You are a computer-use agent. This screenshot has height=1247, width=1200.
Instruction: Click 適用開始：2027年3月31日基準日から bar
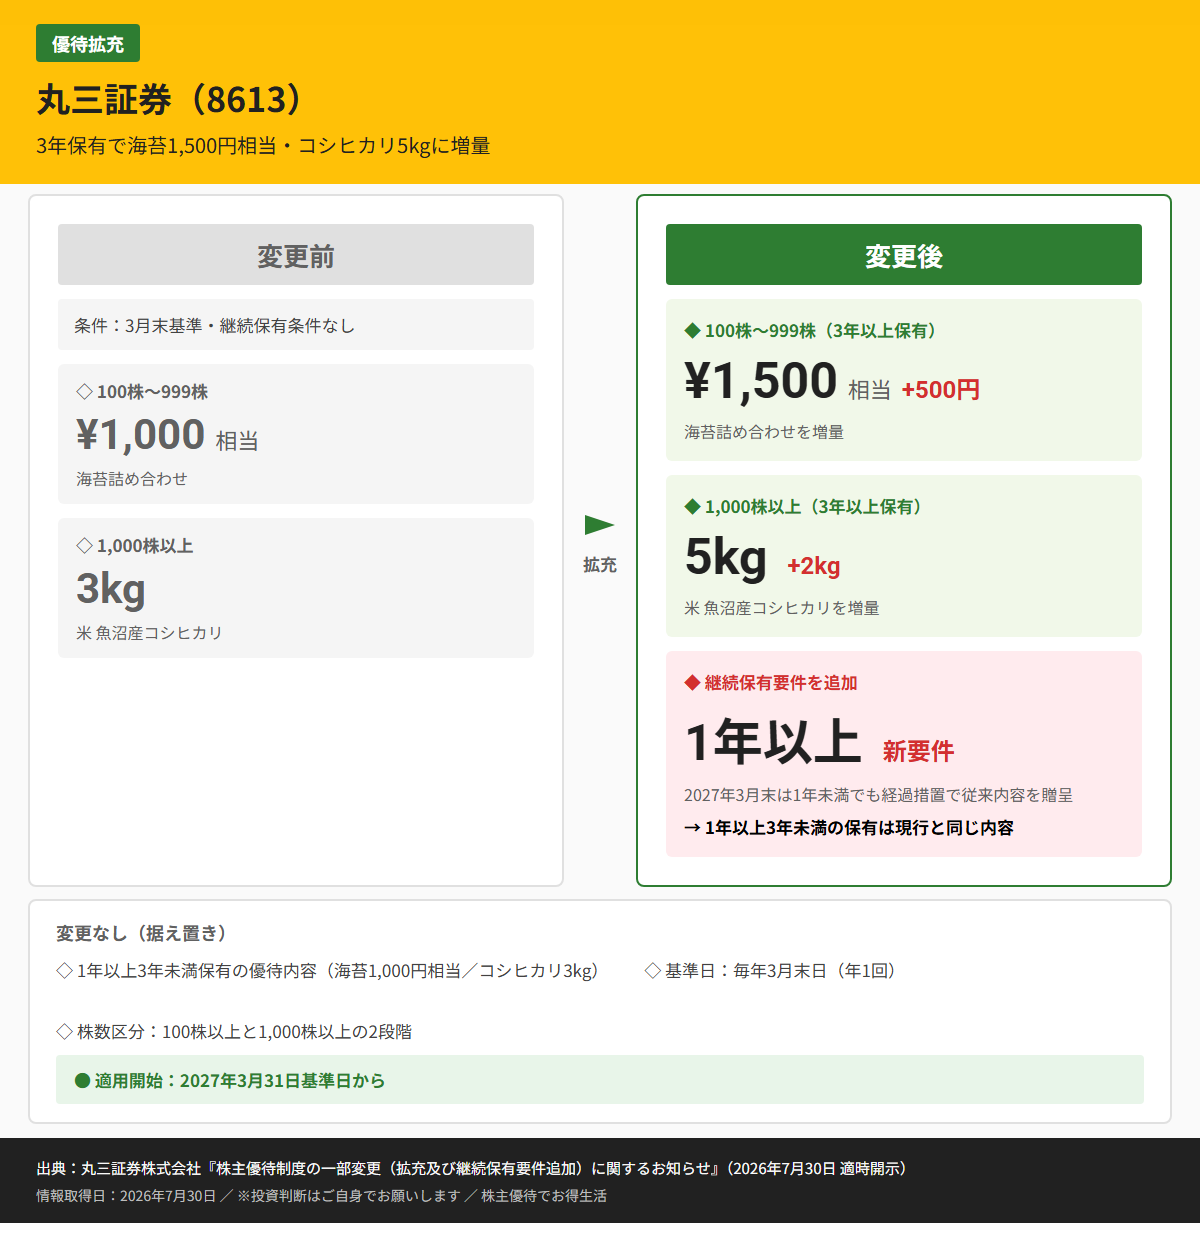[600, 1080]
